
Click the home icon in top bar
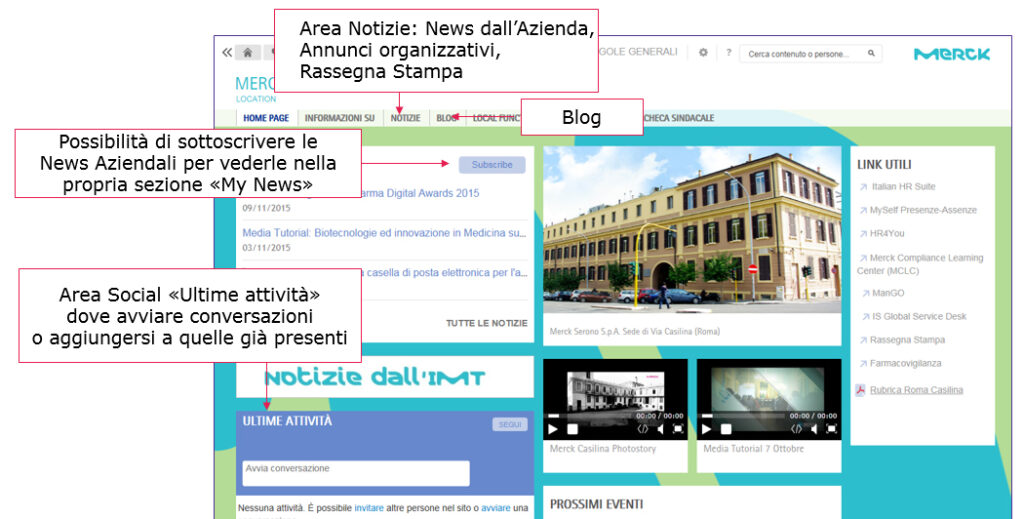pyautogui.click(x=248, y=53)
